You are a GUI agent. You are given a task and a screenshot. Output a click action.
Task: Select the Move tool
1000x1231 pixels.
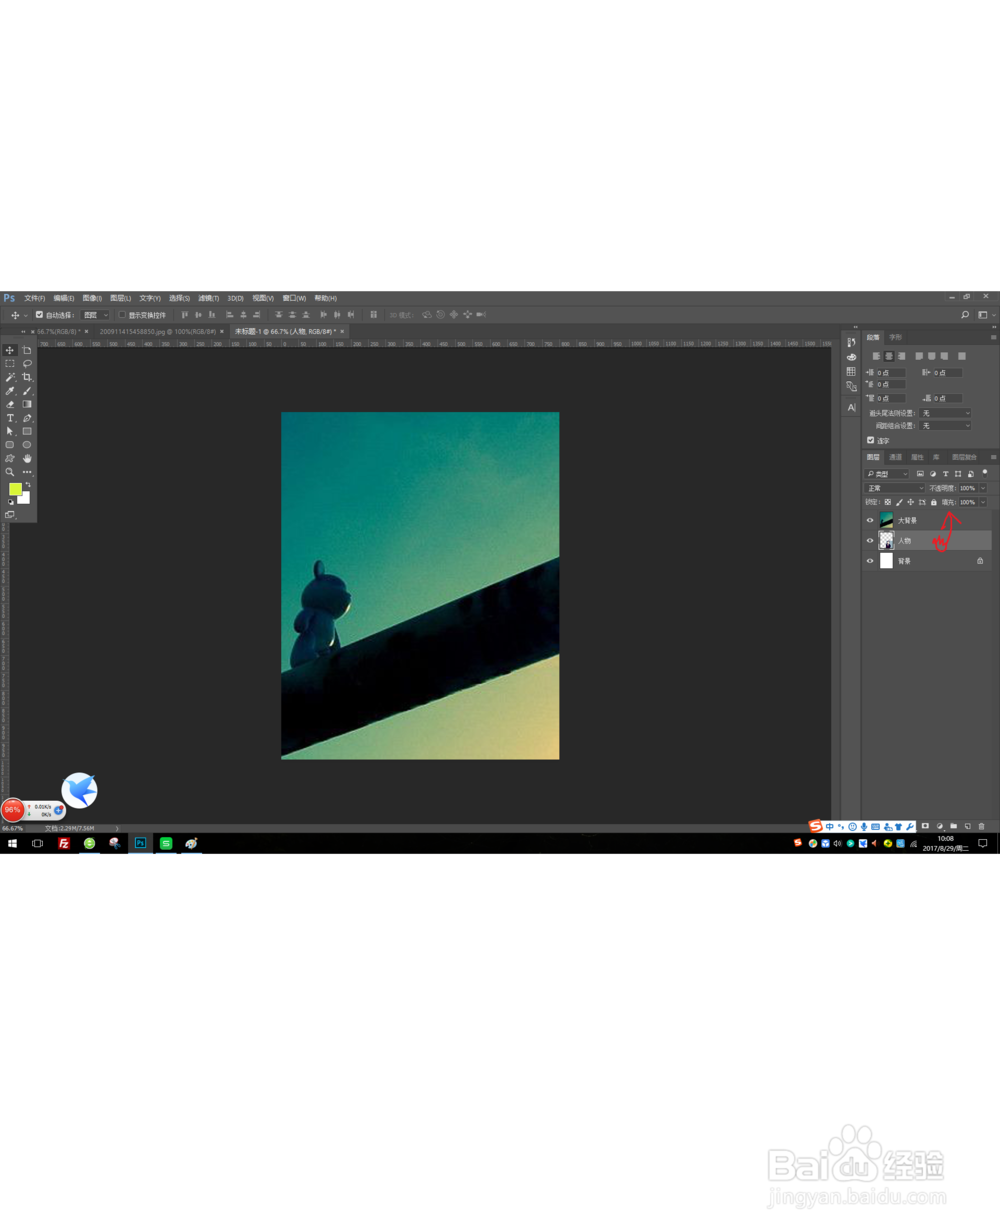(x=10, y=350)
